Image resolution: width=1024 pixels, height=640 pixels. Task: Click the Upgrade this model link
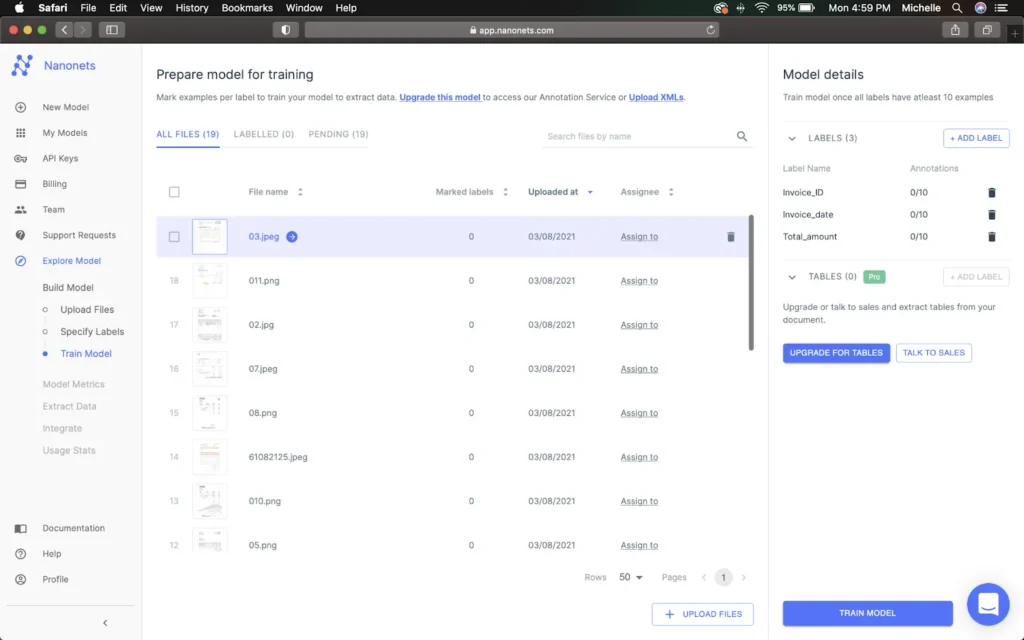click(x=438, y=97)
